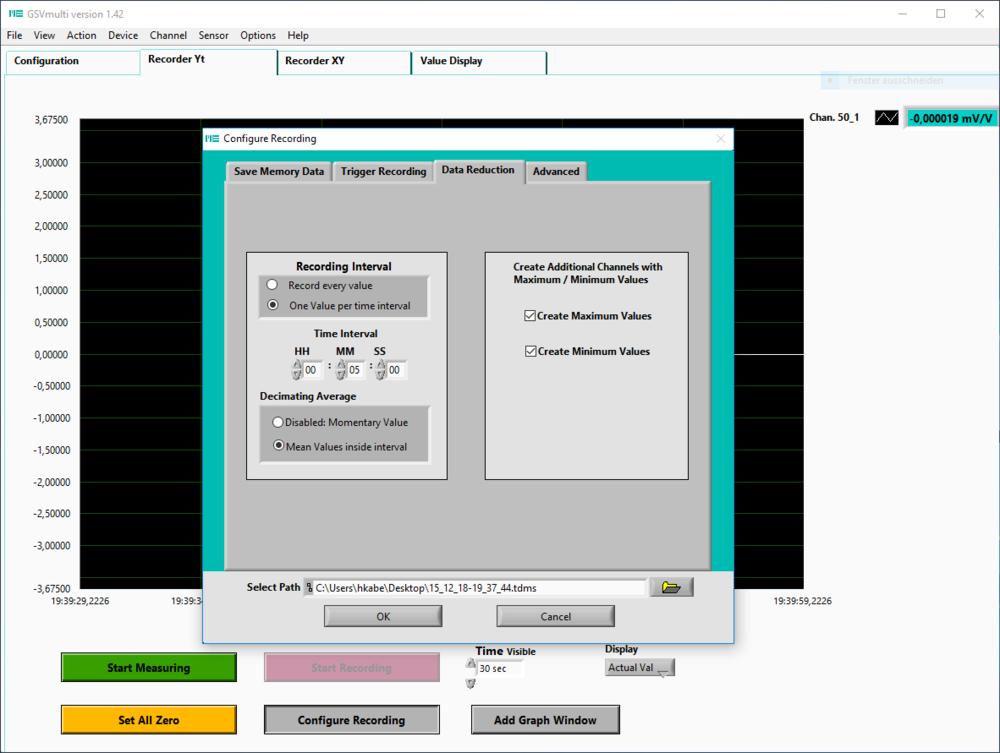This screenshot has height=753, width=1000.
Task: Click the green Start Measuring button
Action: (x=149, y=668)
